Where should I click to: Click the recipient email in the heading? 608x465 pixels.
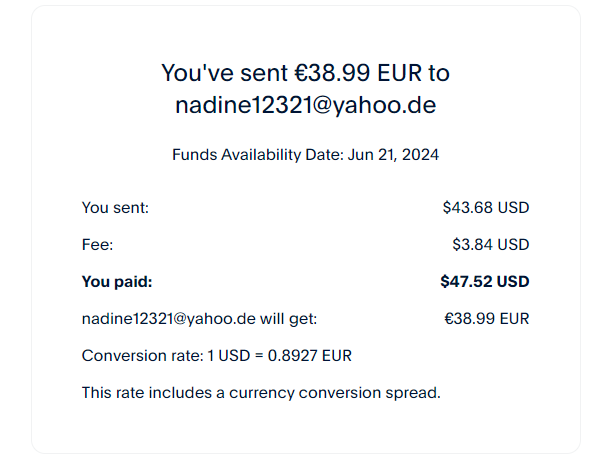[305, 105]
